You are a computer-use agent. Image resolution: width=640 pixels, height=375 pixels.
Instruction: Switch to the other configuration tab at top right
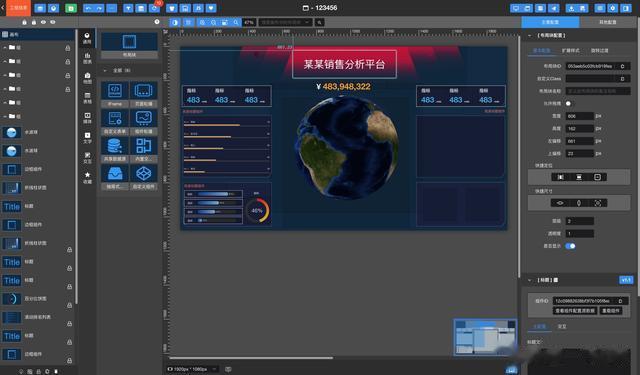608,22
